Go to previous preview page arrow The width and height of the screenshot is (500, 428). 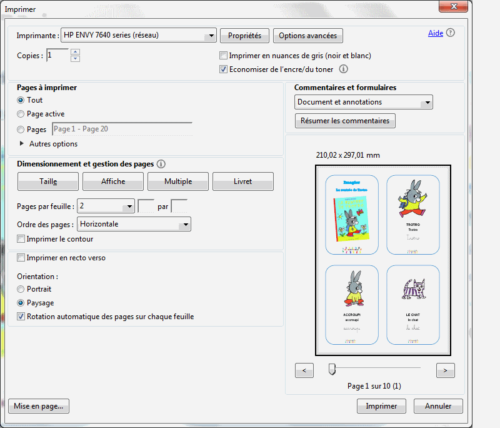point(304,370)
